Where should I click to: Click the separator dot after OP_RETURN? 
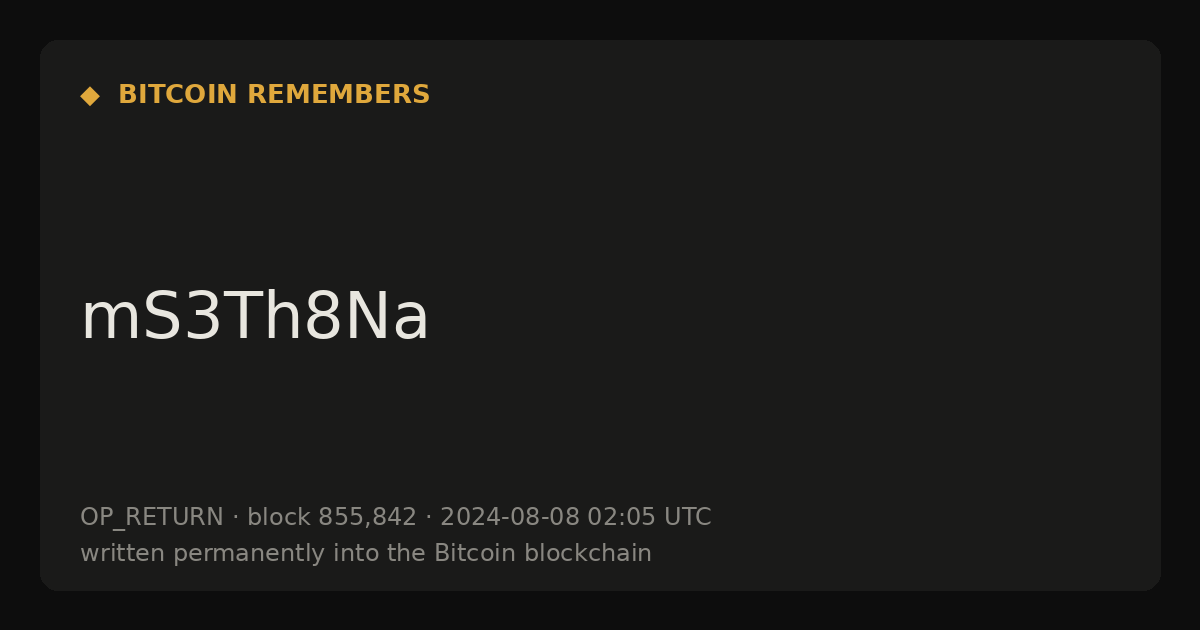point(235,518)
